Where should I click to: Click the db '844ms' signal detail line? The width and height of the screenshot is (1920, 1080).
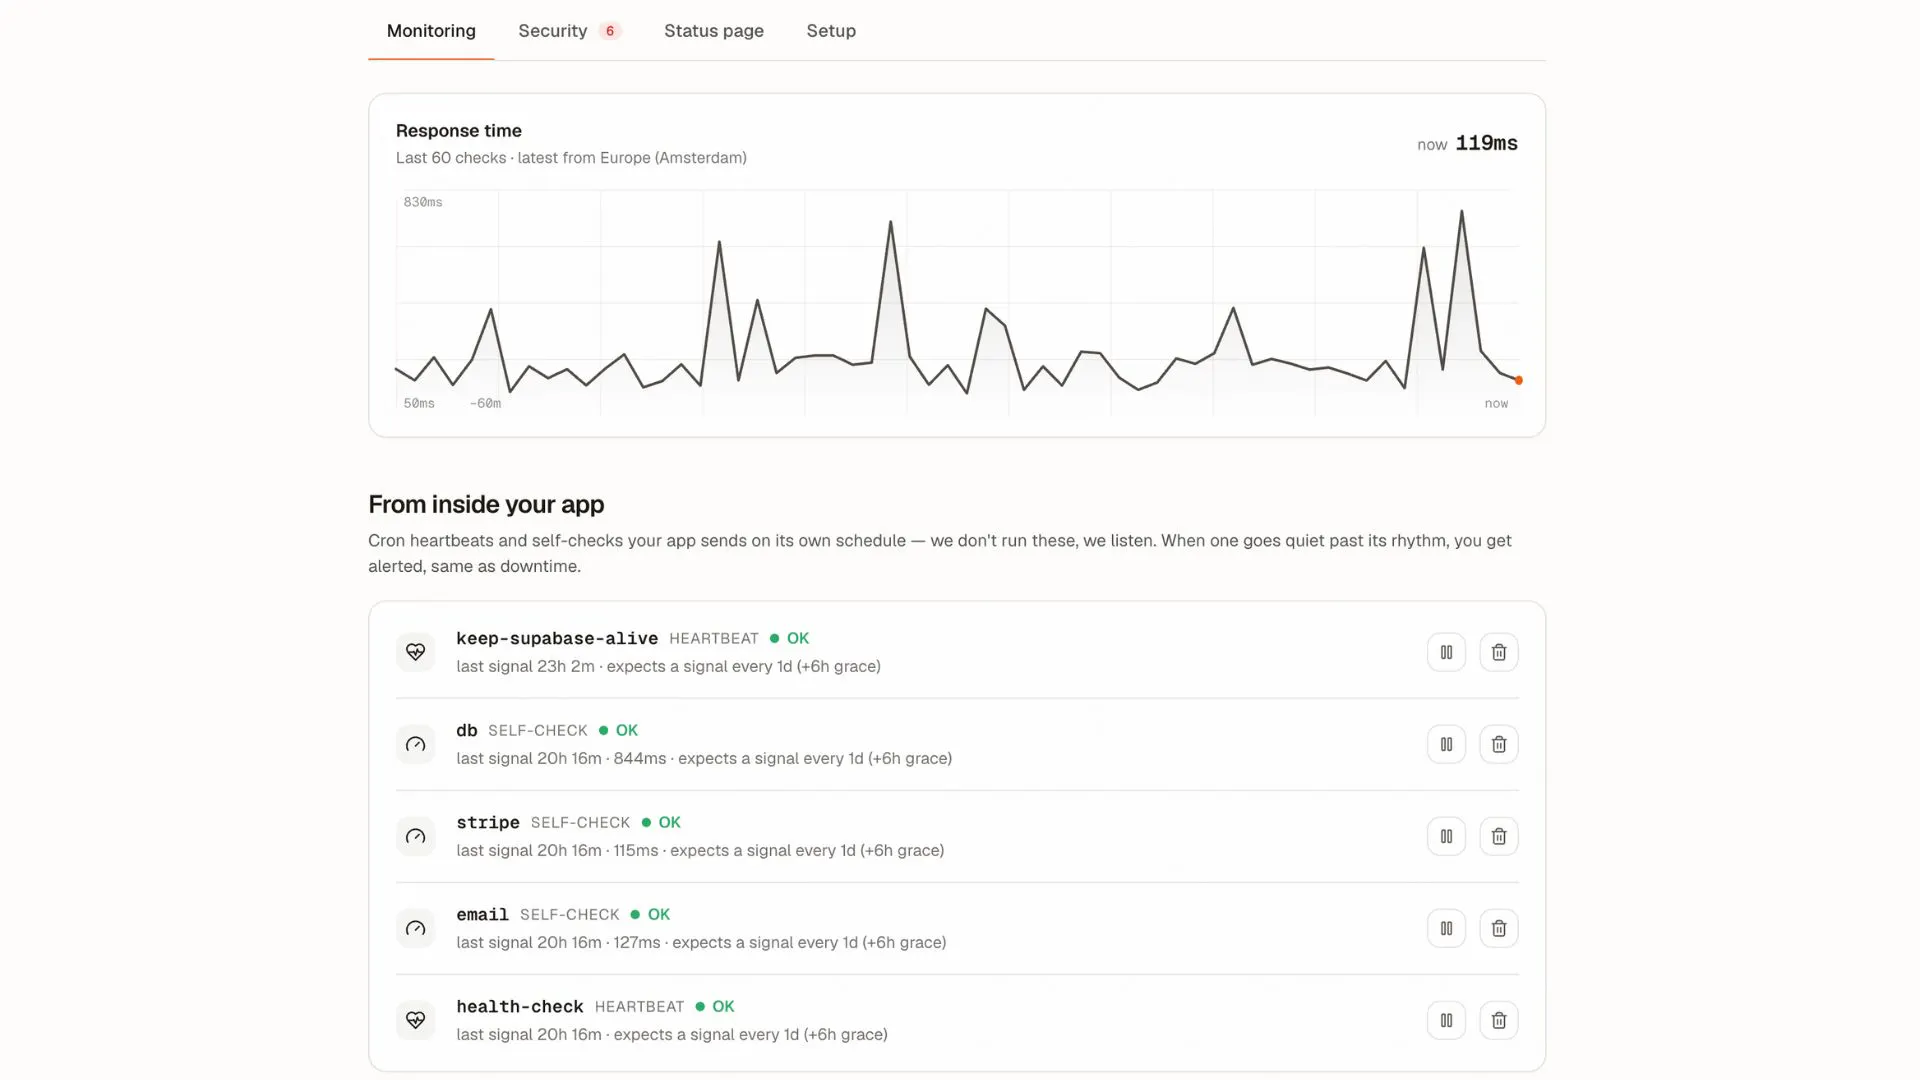tap(704, 758)
